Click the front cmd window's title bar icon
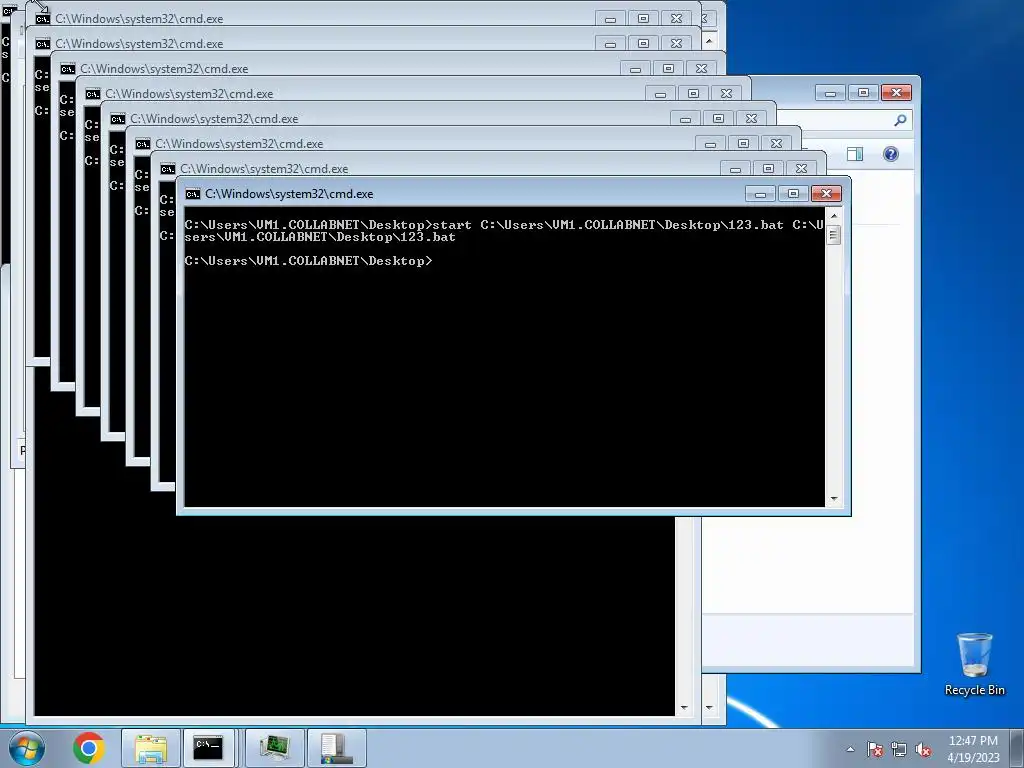Viewport: 1024px width, 768px height. coord(193,194)
